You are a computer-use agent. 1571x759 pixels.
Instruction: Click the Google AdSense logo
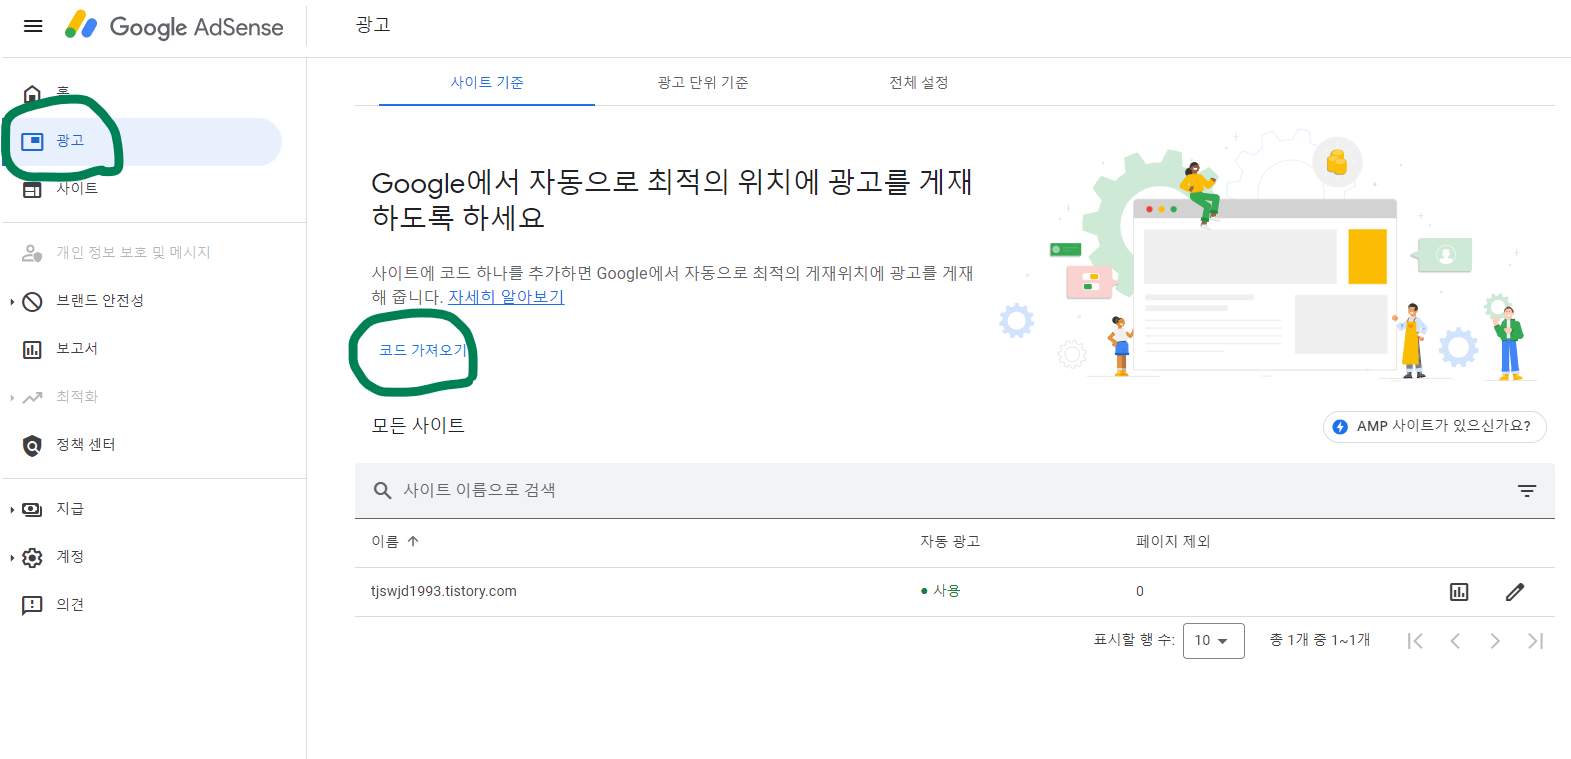[174, 26]
